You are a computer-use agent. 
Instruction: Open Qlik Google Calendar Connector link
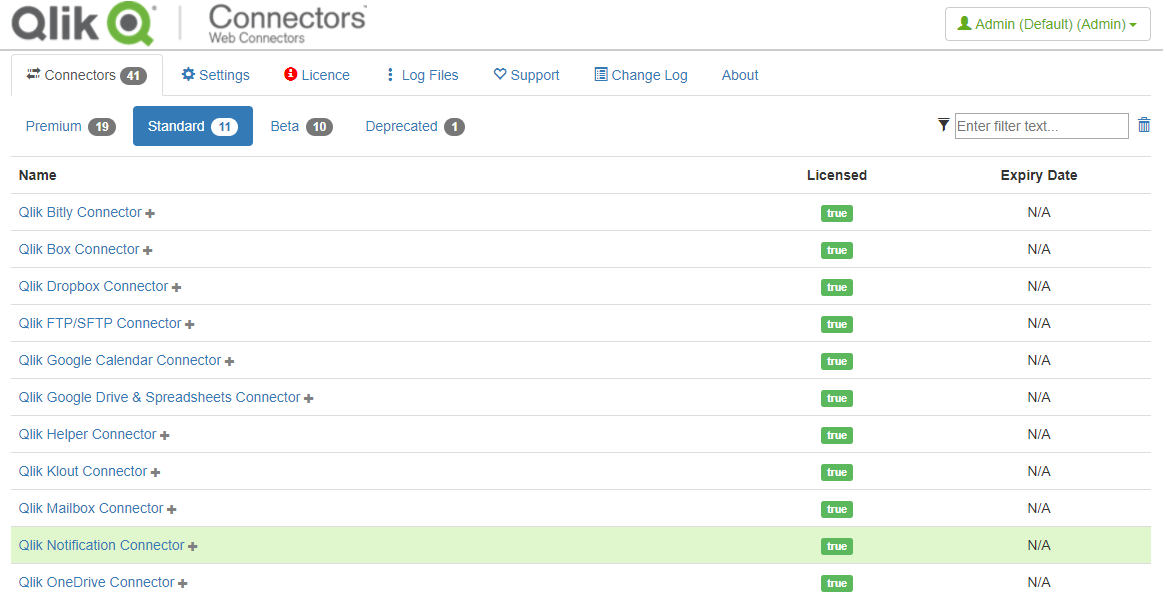point(120,361)
